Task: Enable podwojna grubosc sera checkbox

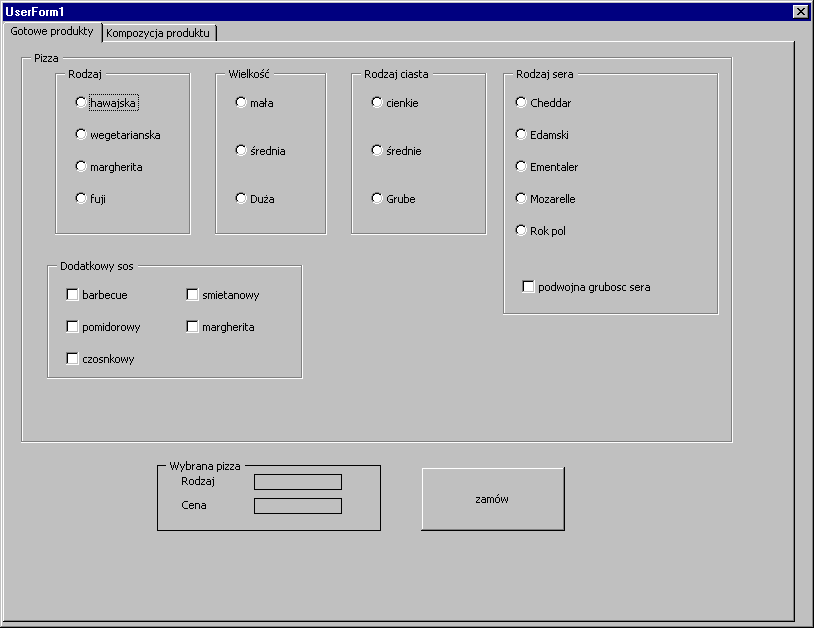Action: (x=529, y=287)
